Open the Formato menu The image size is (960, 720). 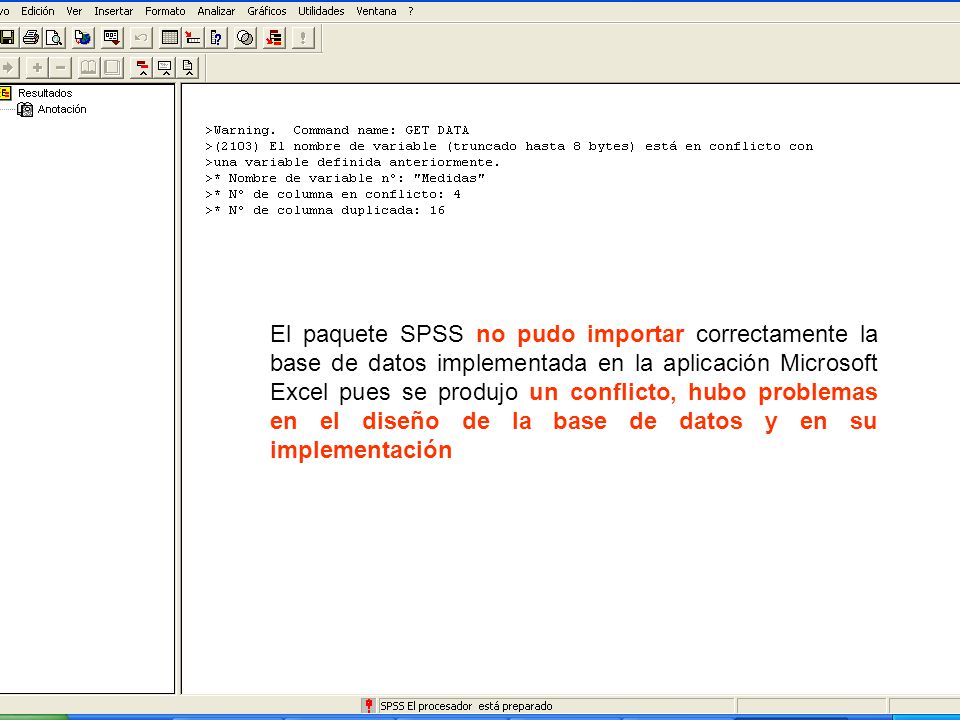tap(165, 11)
